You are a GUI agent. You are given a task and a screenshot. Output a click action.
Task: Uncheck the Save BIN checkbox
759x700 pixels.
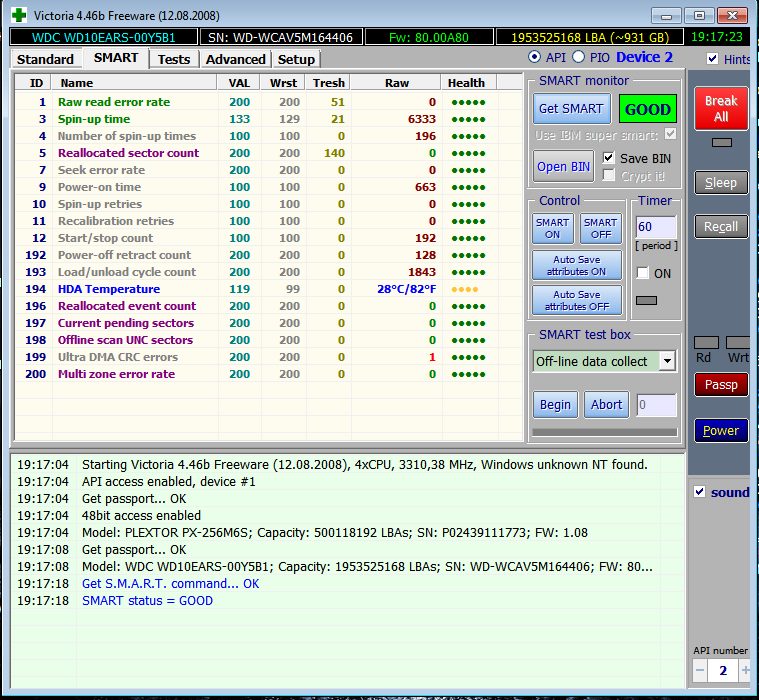click(609, 158)
